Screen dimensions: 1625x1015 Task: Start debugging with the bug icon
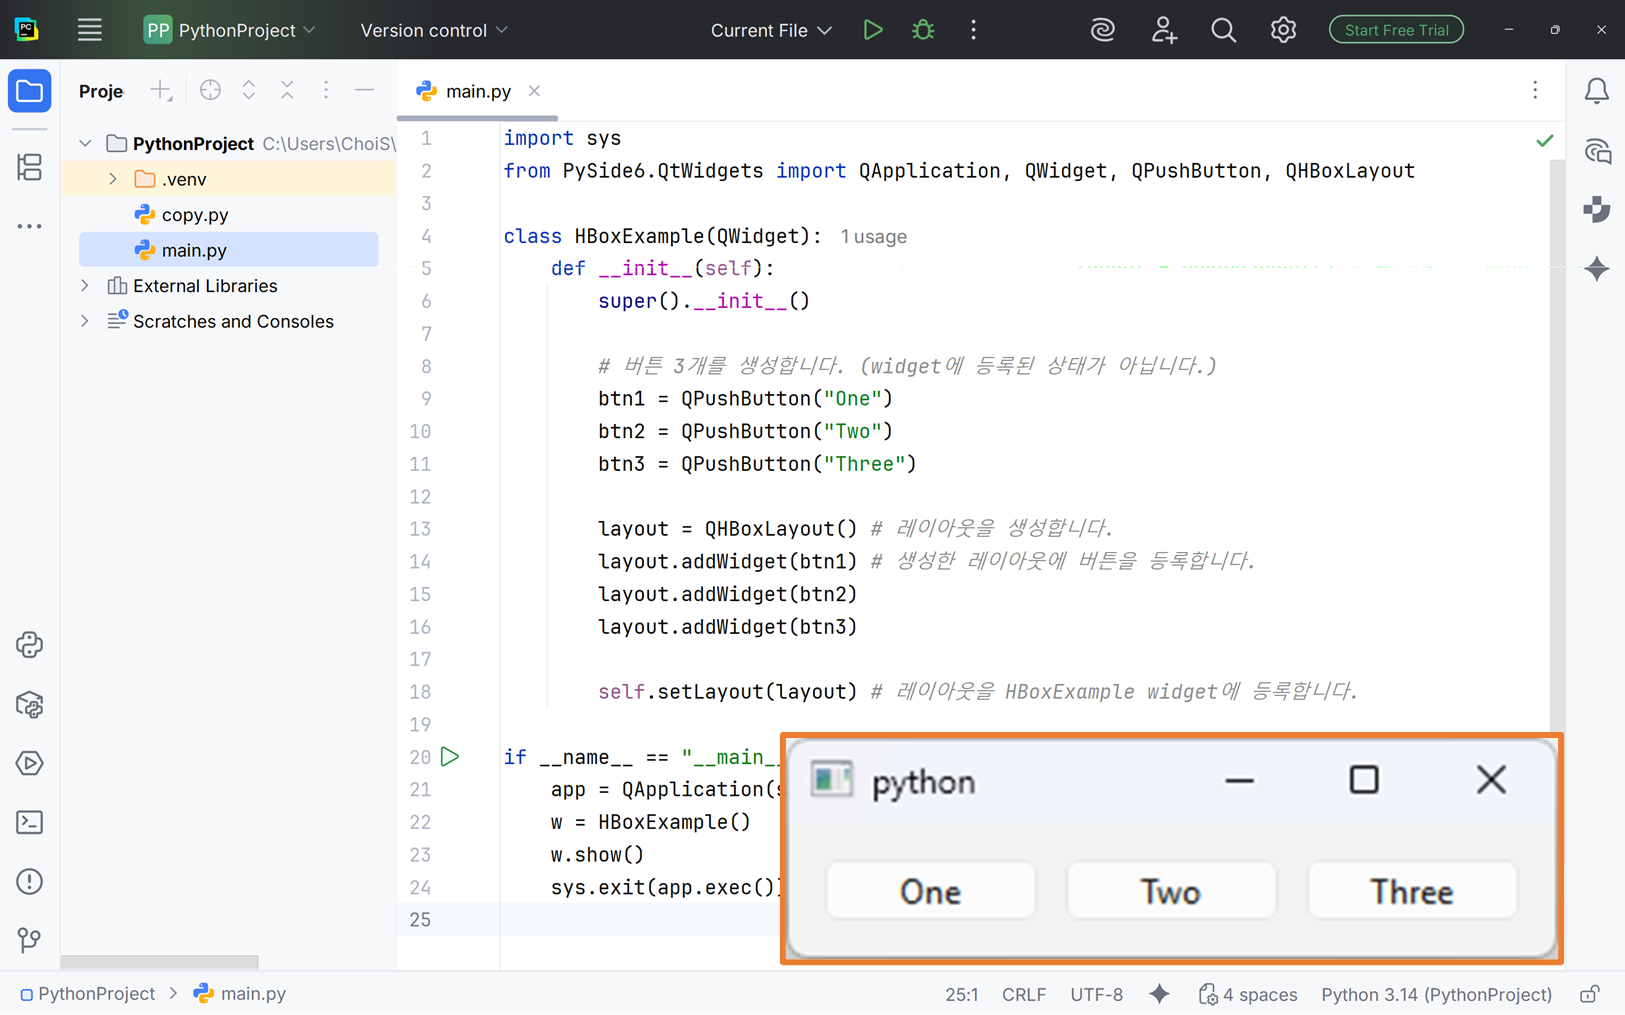click(x=923, y=30)
